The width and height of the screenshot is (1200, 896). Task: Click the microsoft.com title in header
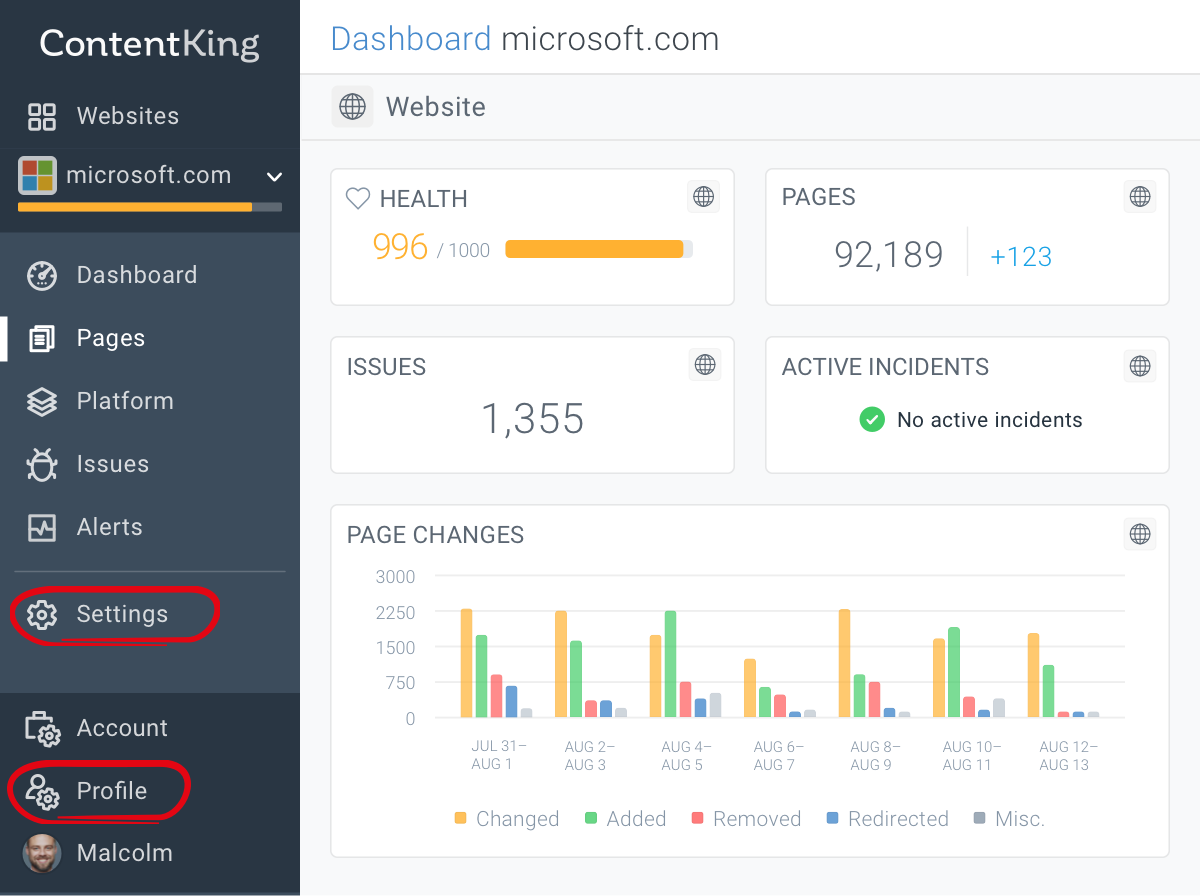point(610,39)
